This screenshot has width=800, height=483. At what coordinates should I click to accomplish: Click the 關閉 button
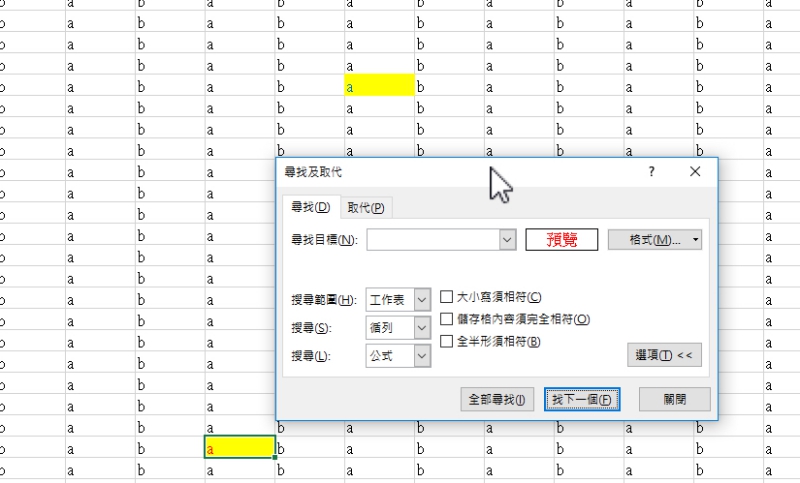pyautogui.click(x=674, y=399)
